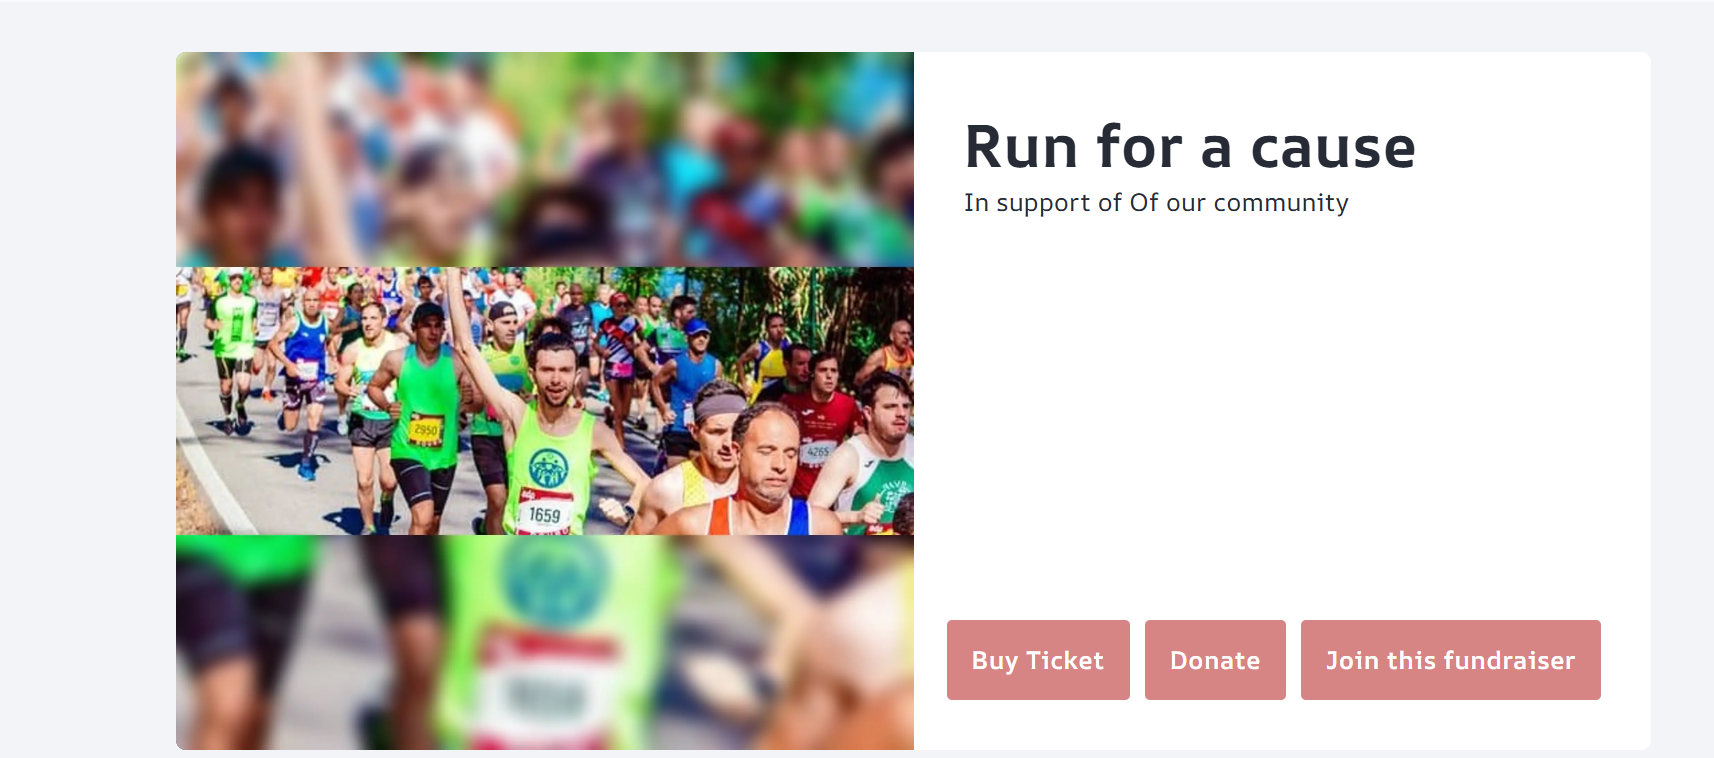Join this fundraiser via the button
This screenshot has height=758, width=1714.
pyautogui.click(x=1450, y=660)
